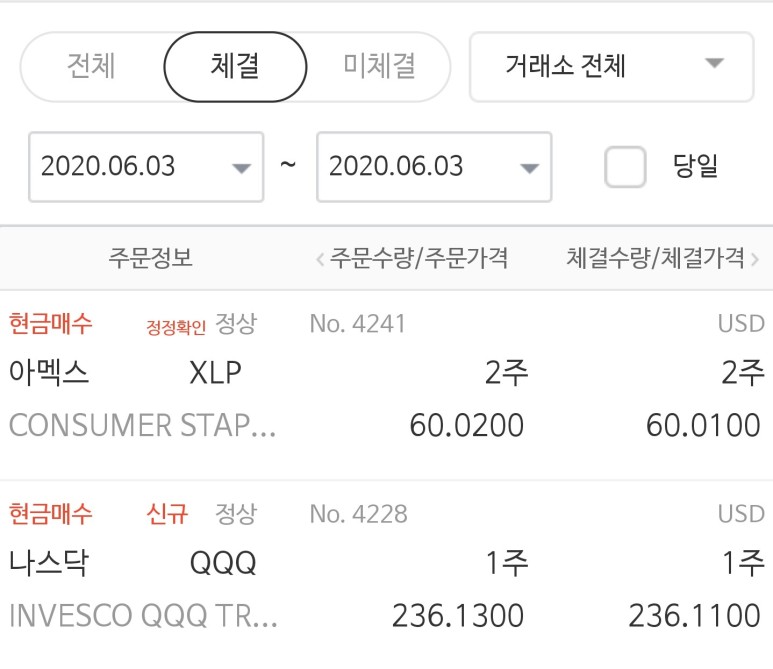
Task: Switch to the 미체결 tab
Action: 379,66
